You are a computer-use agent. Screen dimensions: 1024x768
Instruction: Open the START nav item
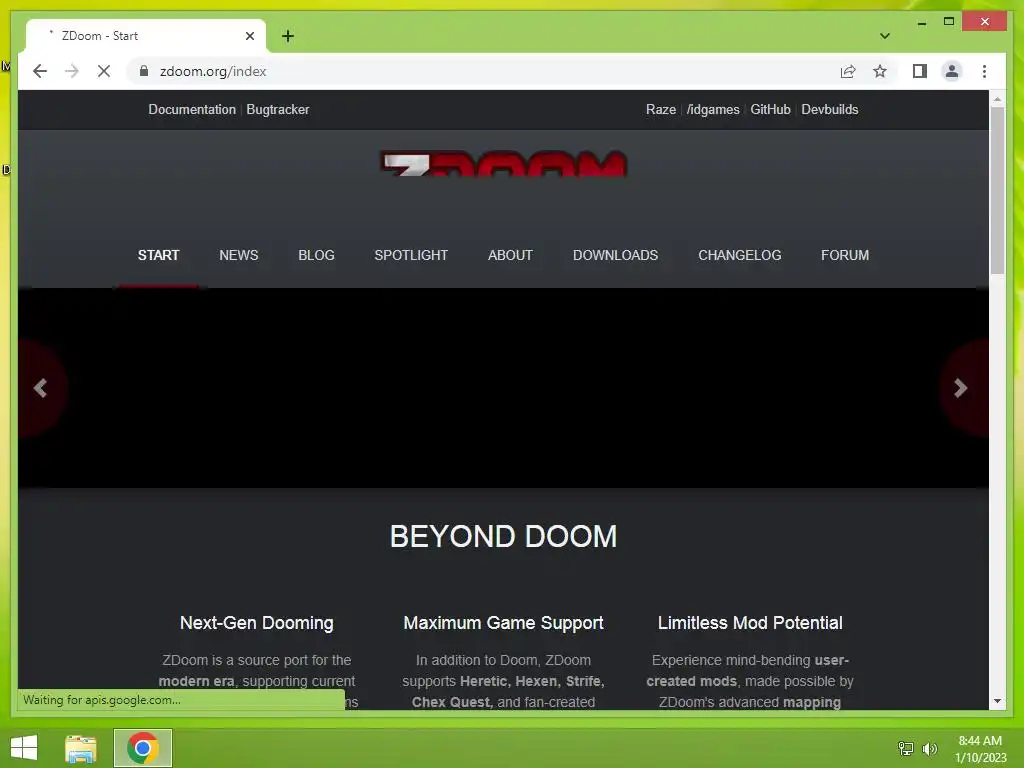pyautogui.click(x=158, y=255)
